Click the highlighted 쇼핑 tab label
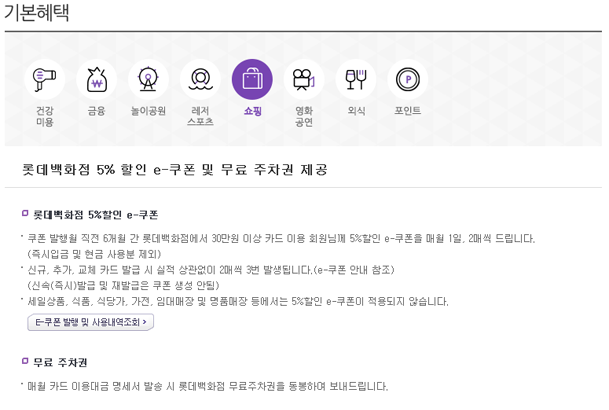The width and height of the screenshot is (609, 410). (x=252, y=111)
